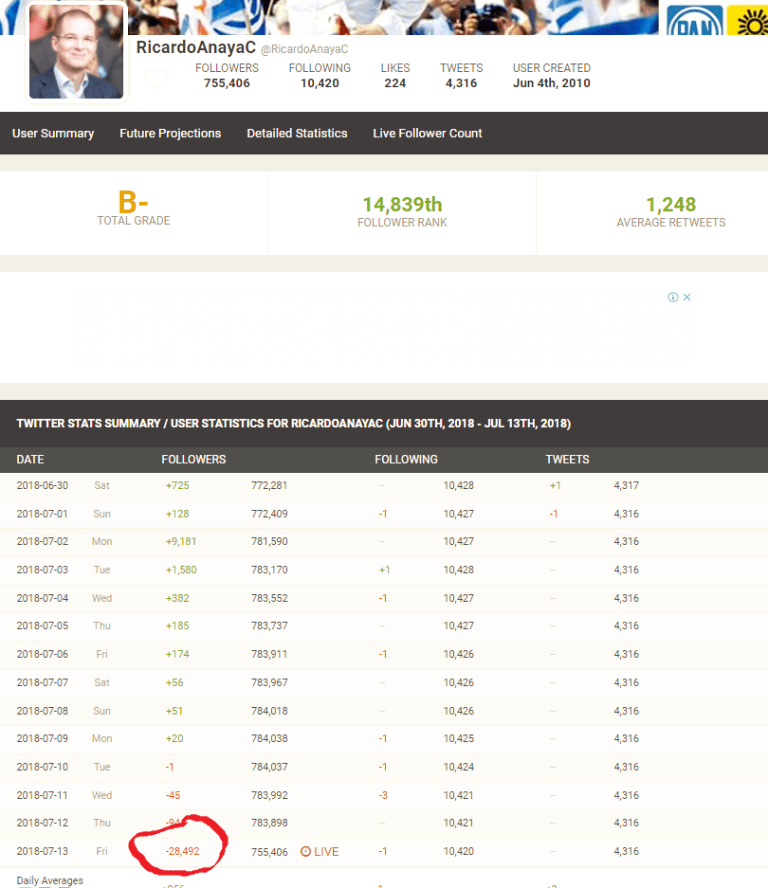
Task: Click the ad info icon
Action: click(673, 297)
